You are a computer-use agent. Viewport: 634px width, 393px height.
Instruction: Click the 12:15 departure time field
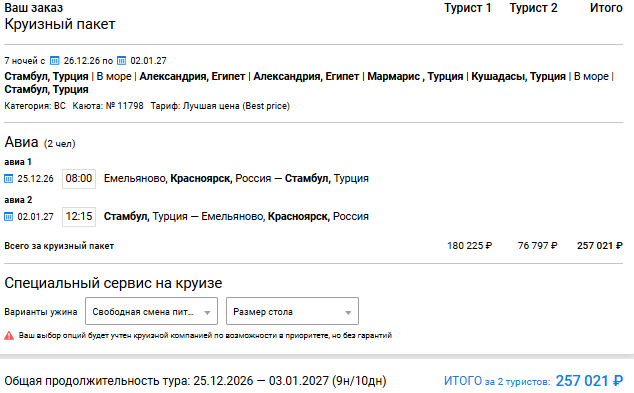79,216
